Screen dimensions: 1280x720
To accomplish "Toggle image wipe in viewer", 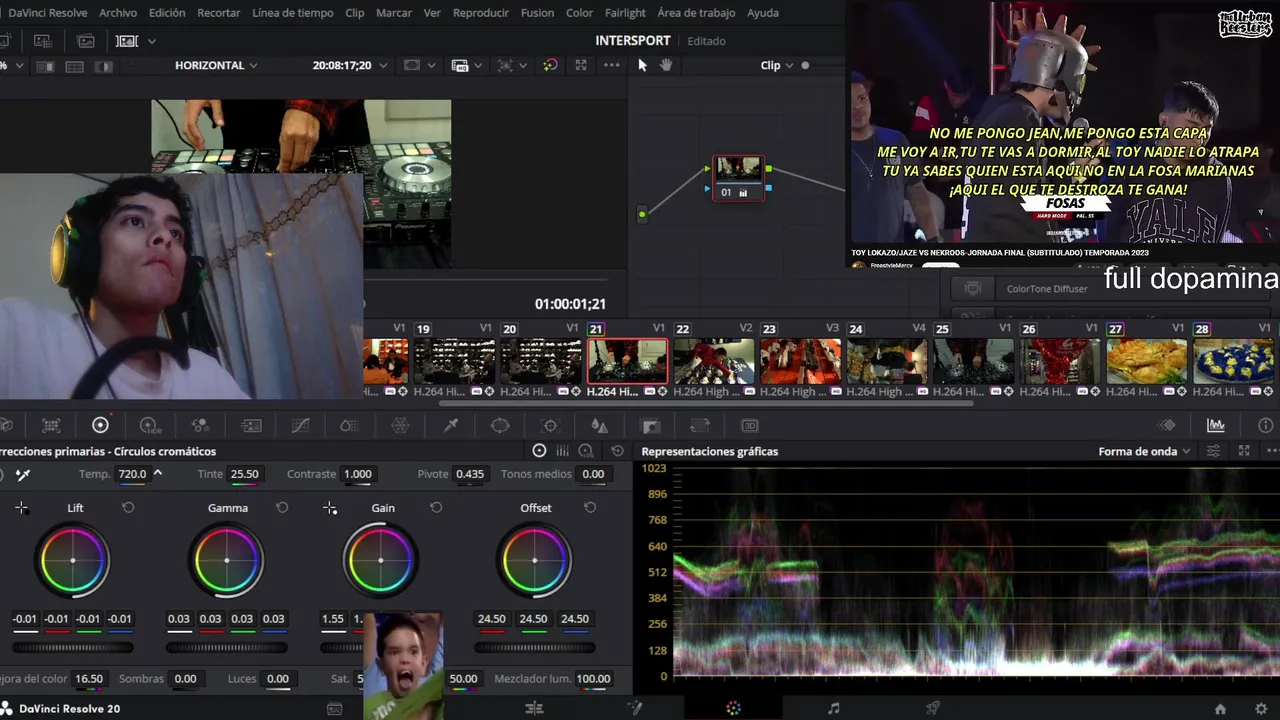I will tap(44, 66).
